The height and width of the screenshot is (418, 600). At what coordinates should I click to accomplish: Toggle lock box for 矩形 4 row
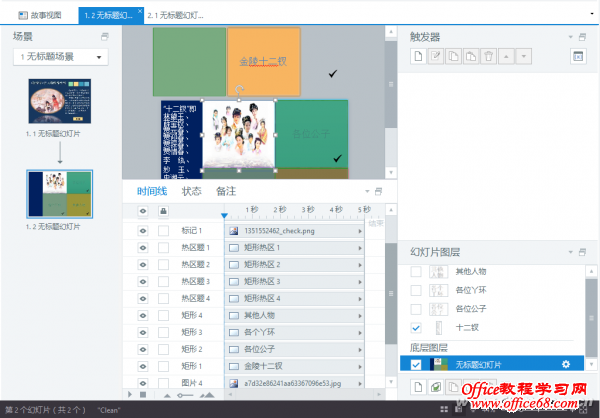pyautogui.click(x=163, y=314)
